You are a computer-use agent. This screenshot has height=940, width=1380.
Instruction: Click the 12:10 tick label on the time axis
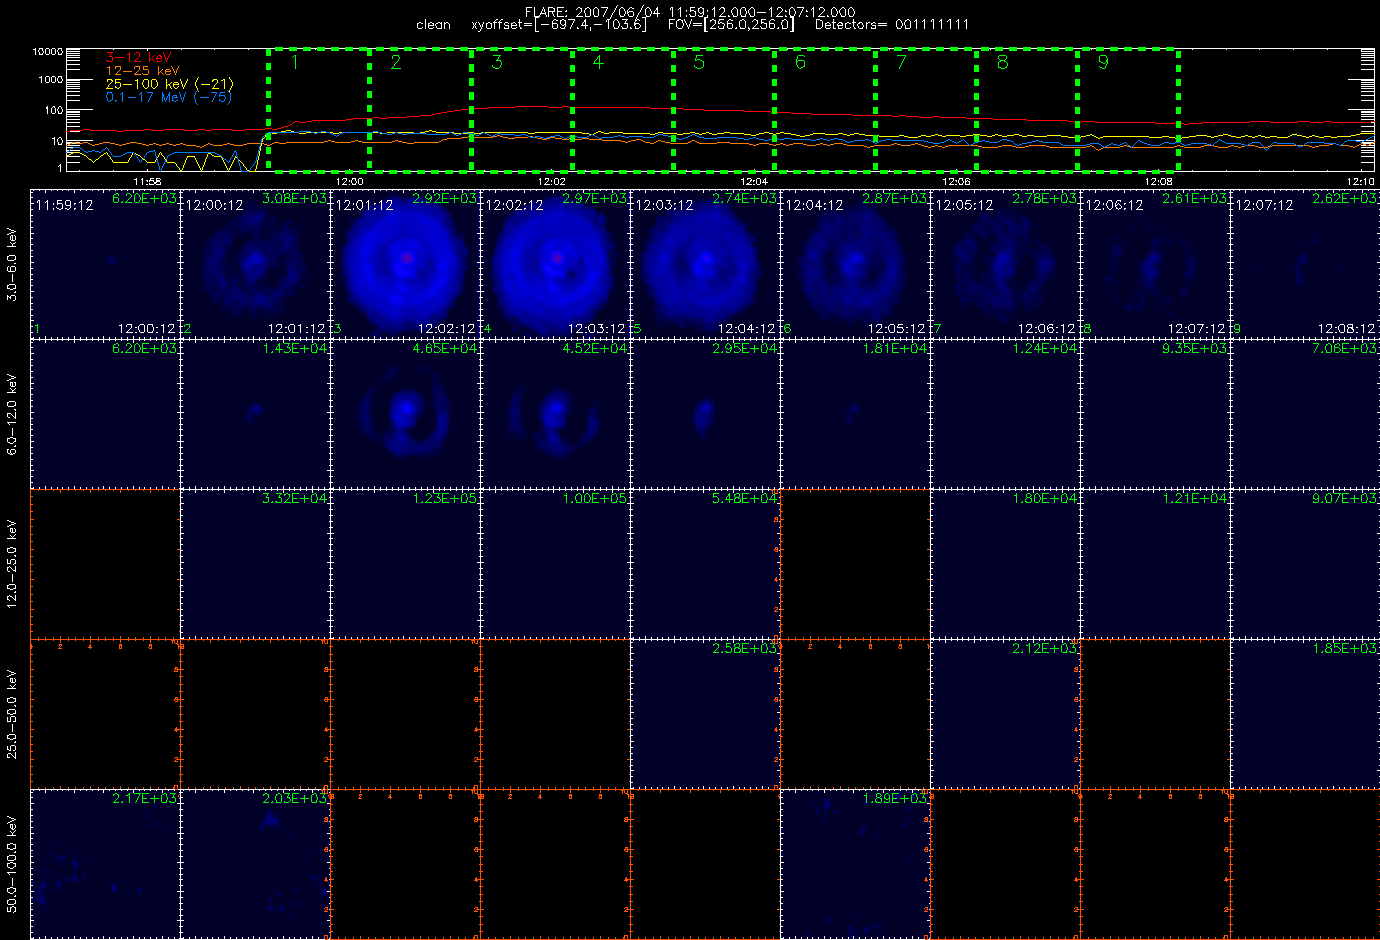pyautogui.click(x=1360, y=181)
